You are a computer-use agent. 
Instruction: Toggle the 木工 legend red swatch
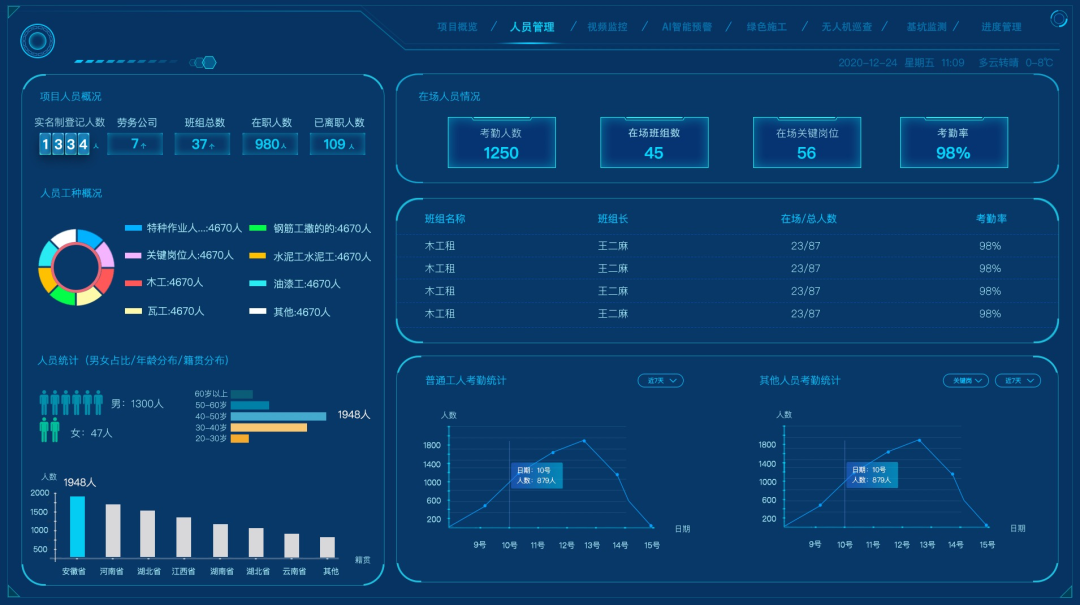(x=133, y=283)
